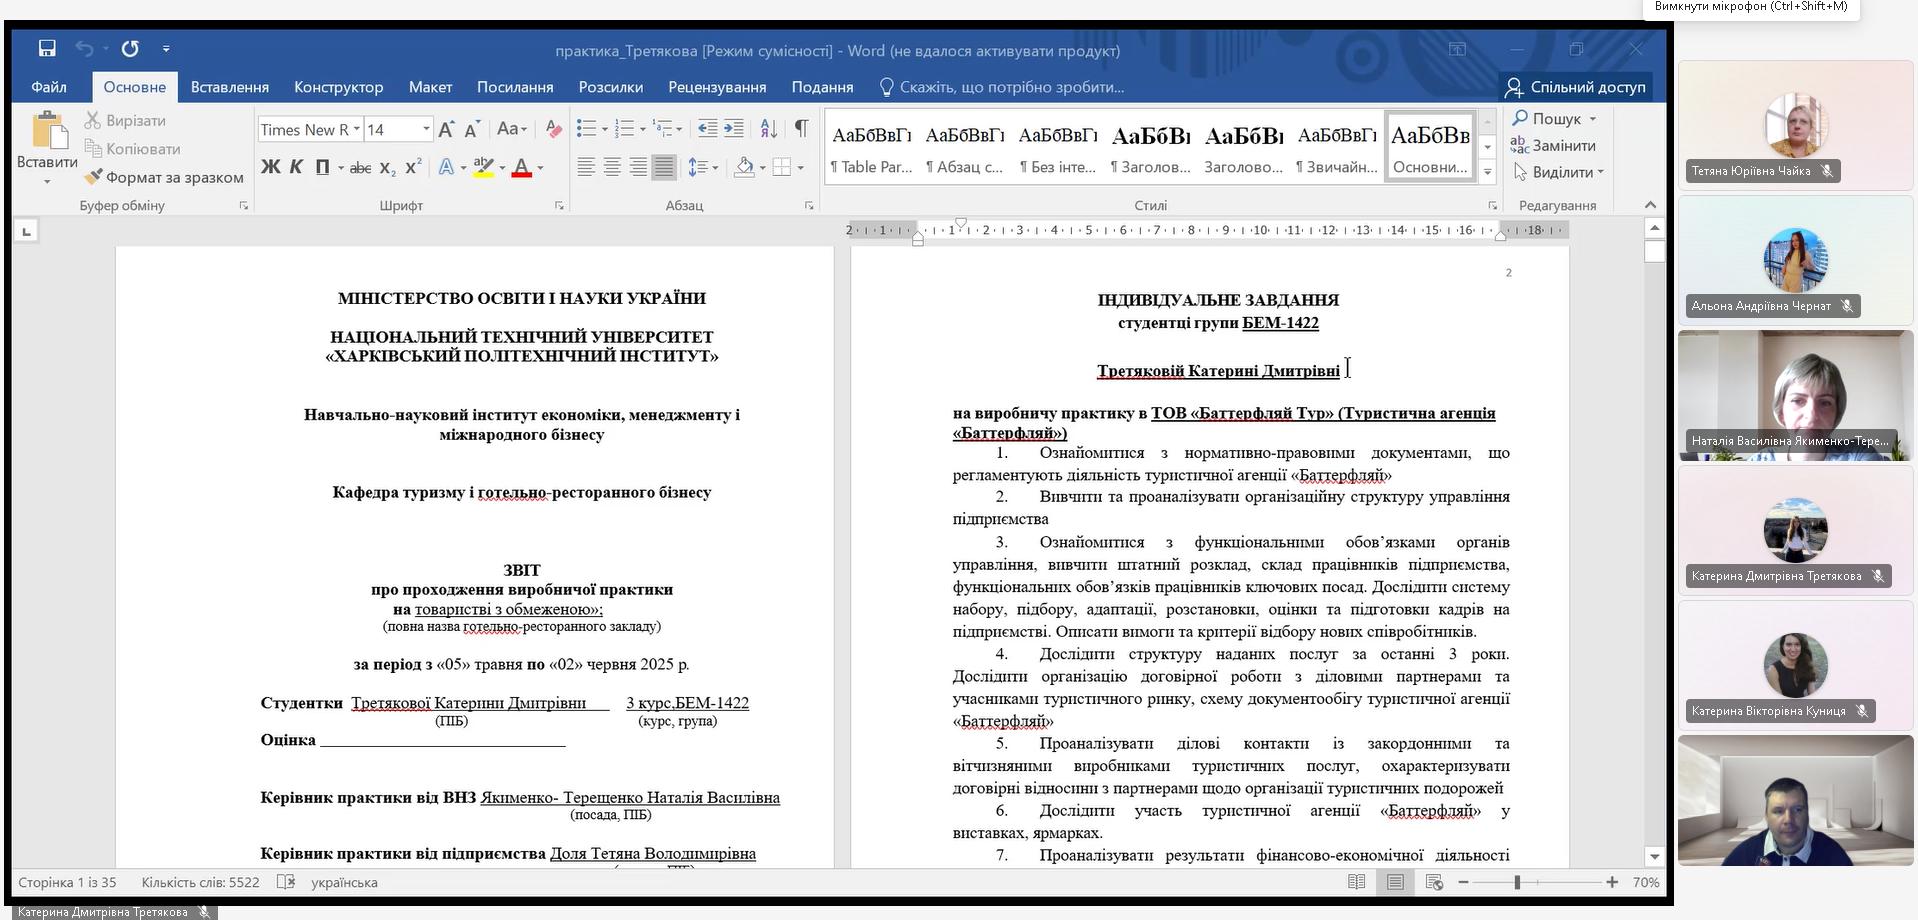Switch to the Макет tab
The image size is (1918, 920).
(430, 87)
